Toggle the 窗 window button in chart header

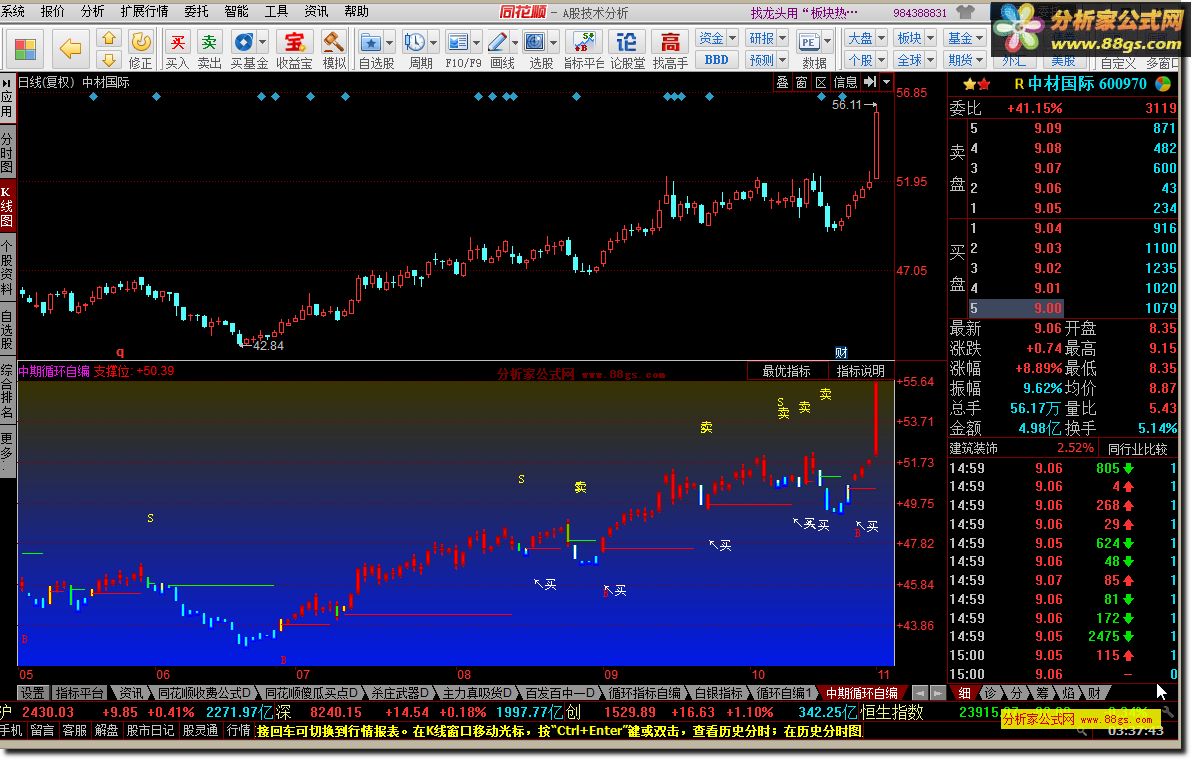[801, 82]
